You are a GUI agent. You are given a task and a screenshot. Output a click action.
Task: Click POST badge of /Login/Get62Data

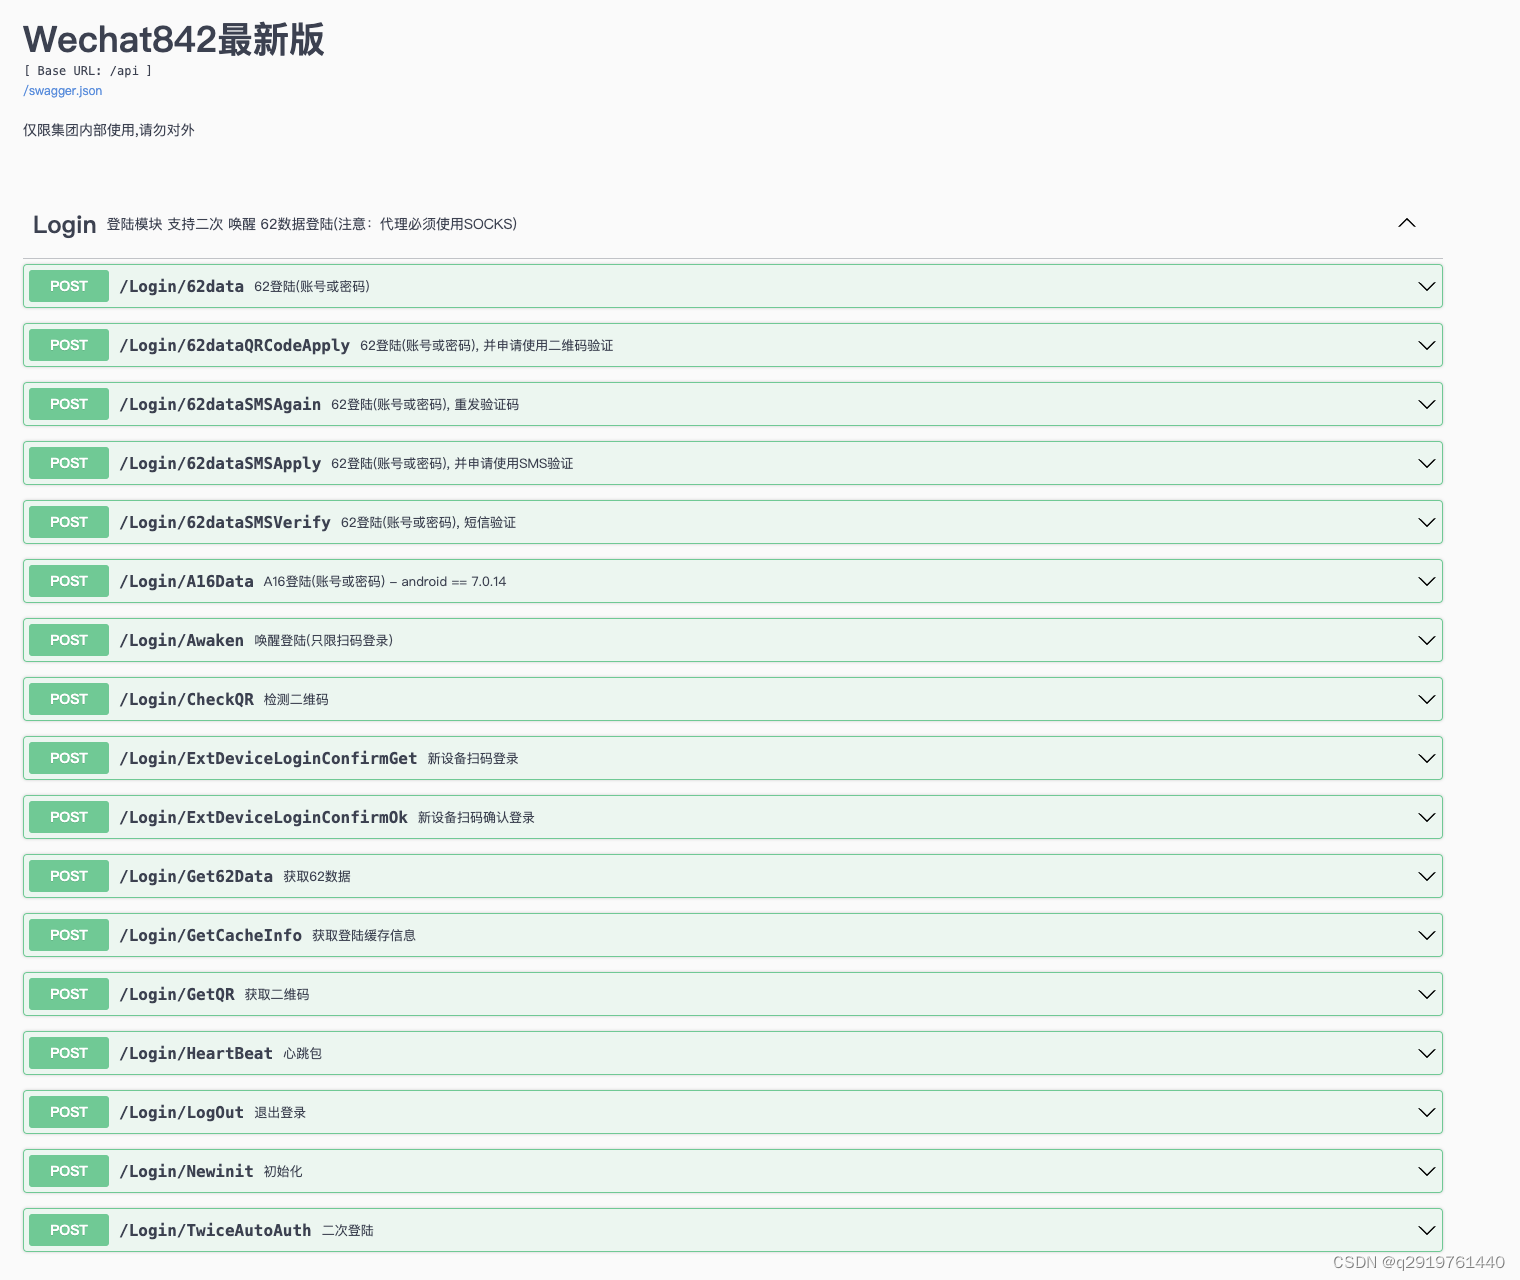[x=69, y=876]
